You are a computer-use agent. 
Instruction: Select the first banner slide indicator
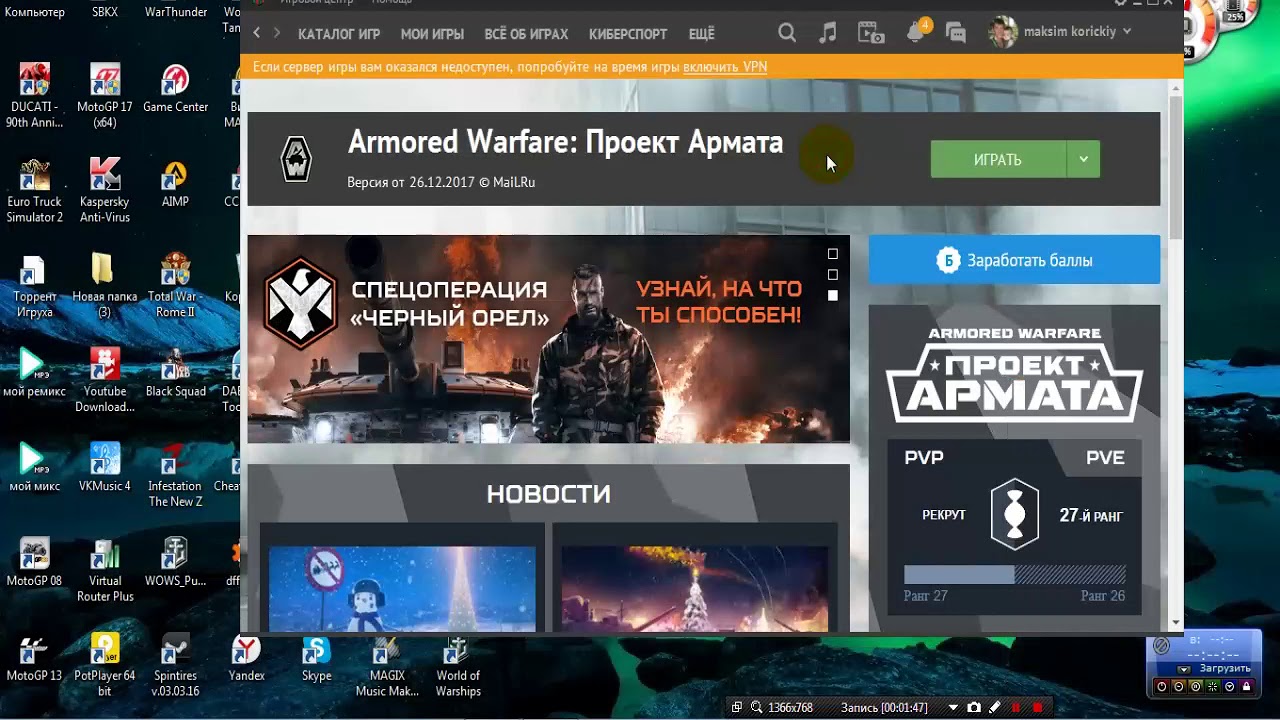(x=832, y=254)
